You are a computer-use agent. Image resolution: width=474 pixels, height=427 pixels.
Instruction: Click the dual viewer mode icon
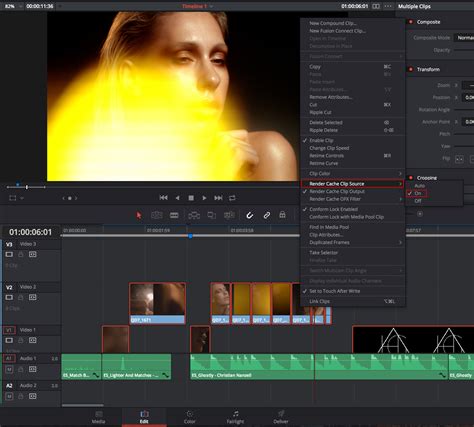pos(376,6)
